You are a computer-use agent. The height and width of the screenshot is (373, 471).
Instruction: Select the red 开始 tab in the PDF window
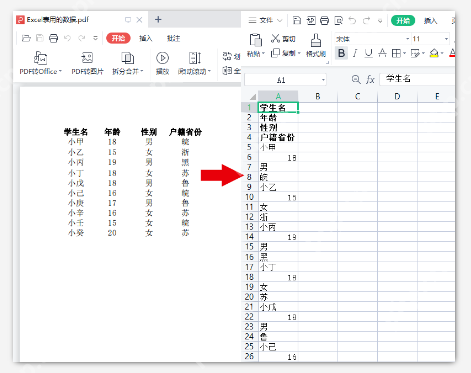(118, 38)
